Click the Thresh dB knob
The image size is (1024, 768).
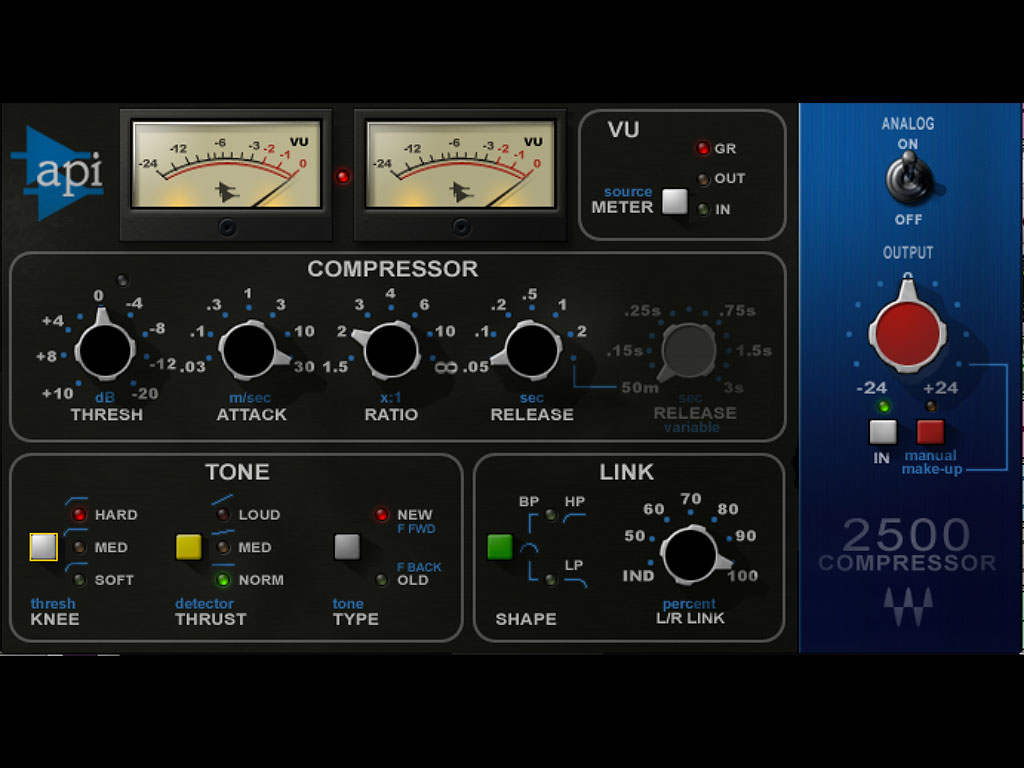(105, 350)
